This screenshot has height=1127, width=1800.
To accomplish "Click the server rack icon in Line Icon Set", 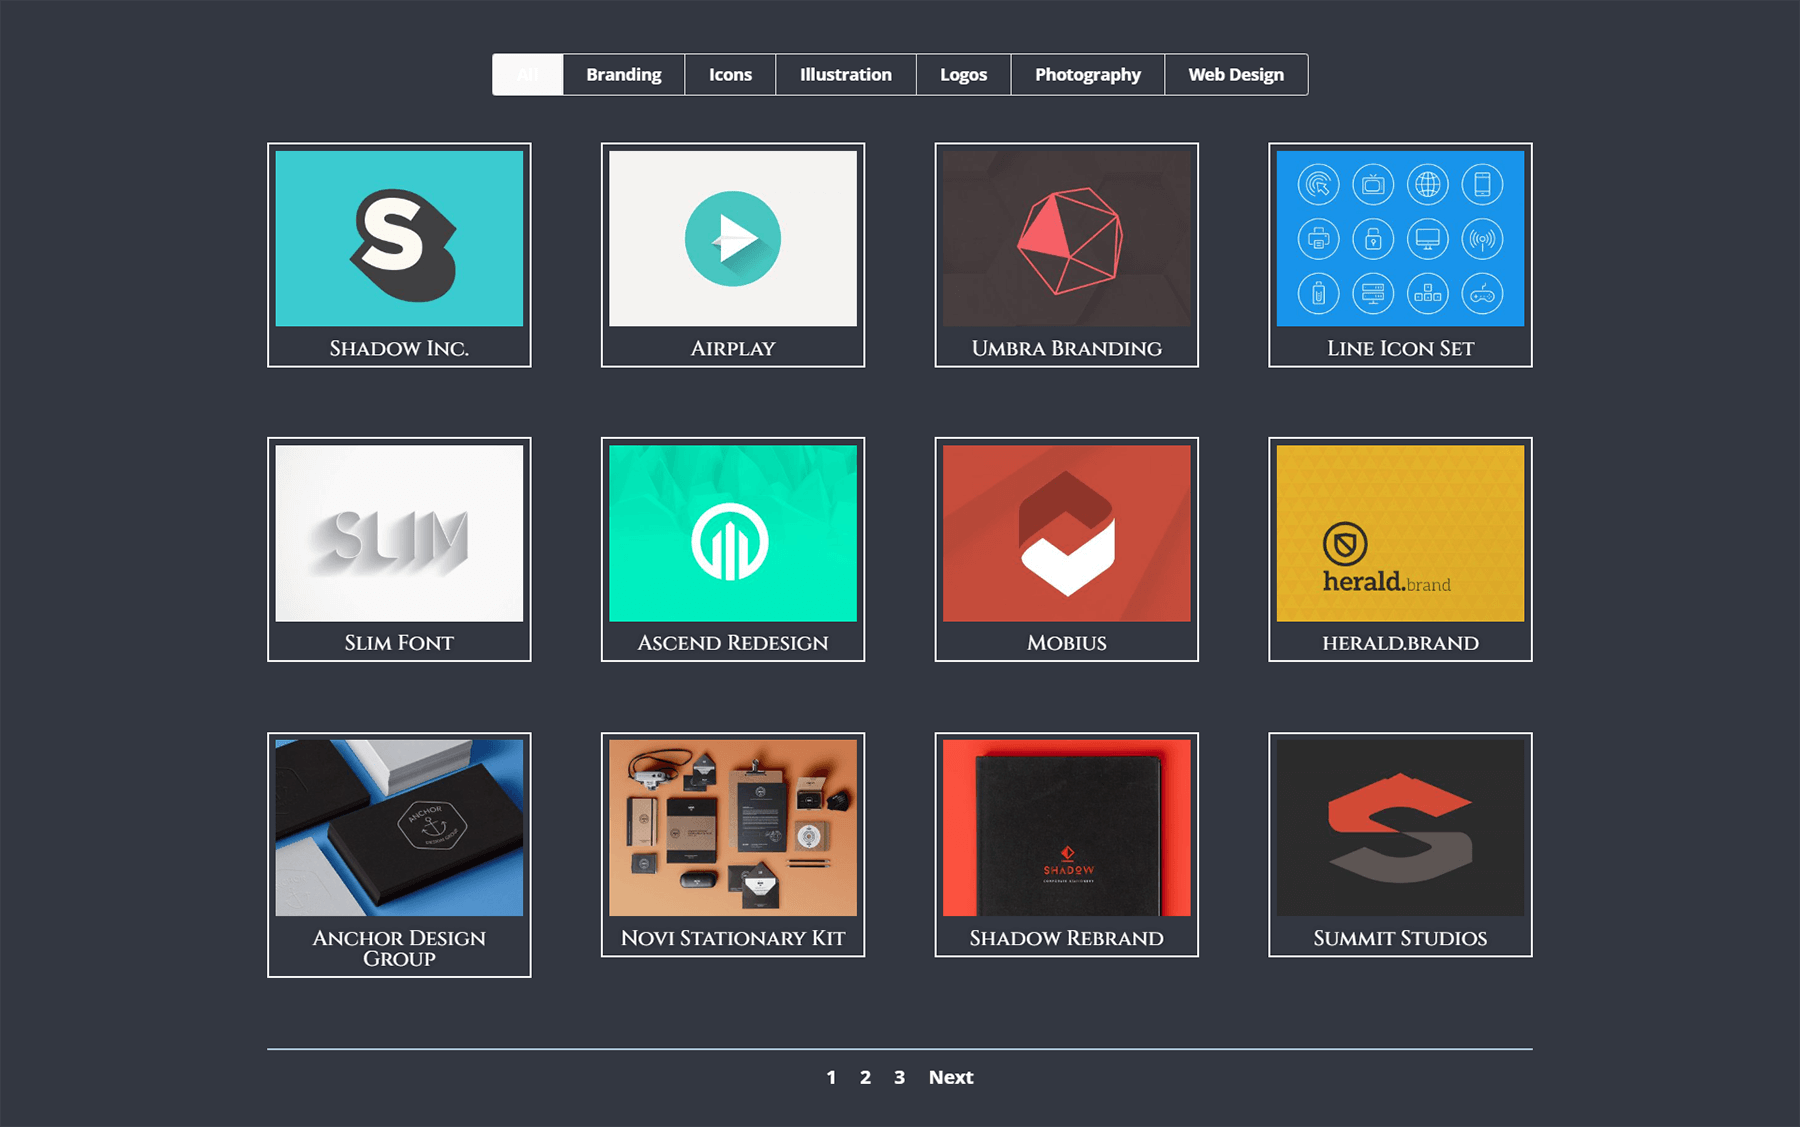I will pos(1374,294).
